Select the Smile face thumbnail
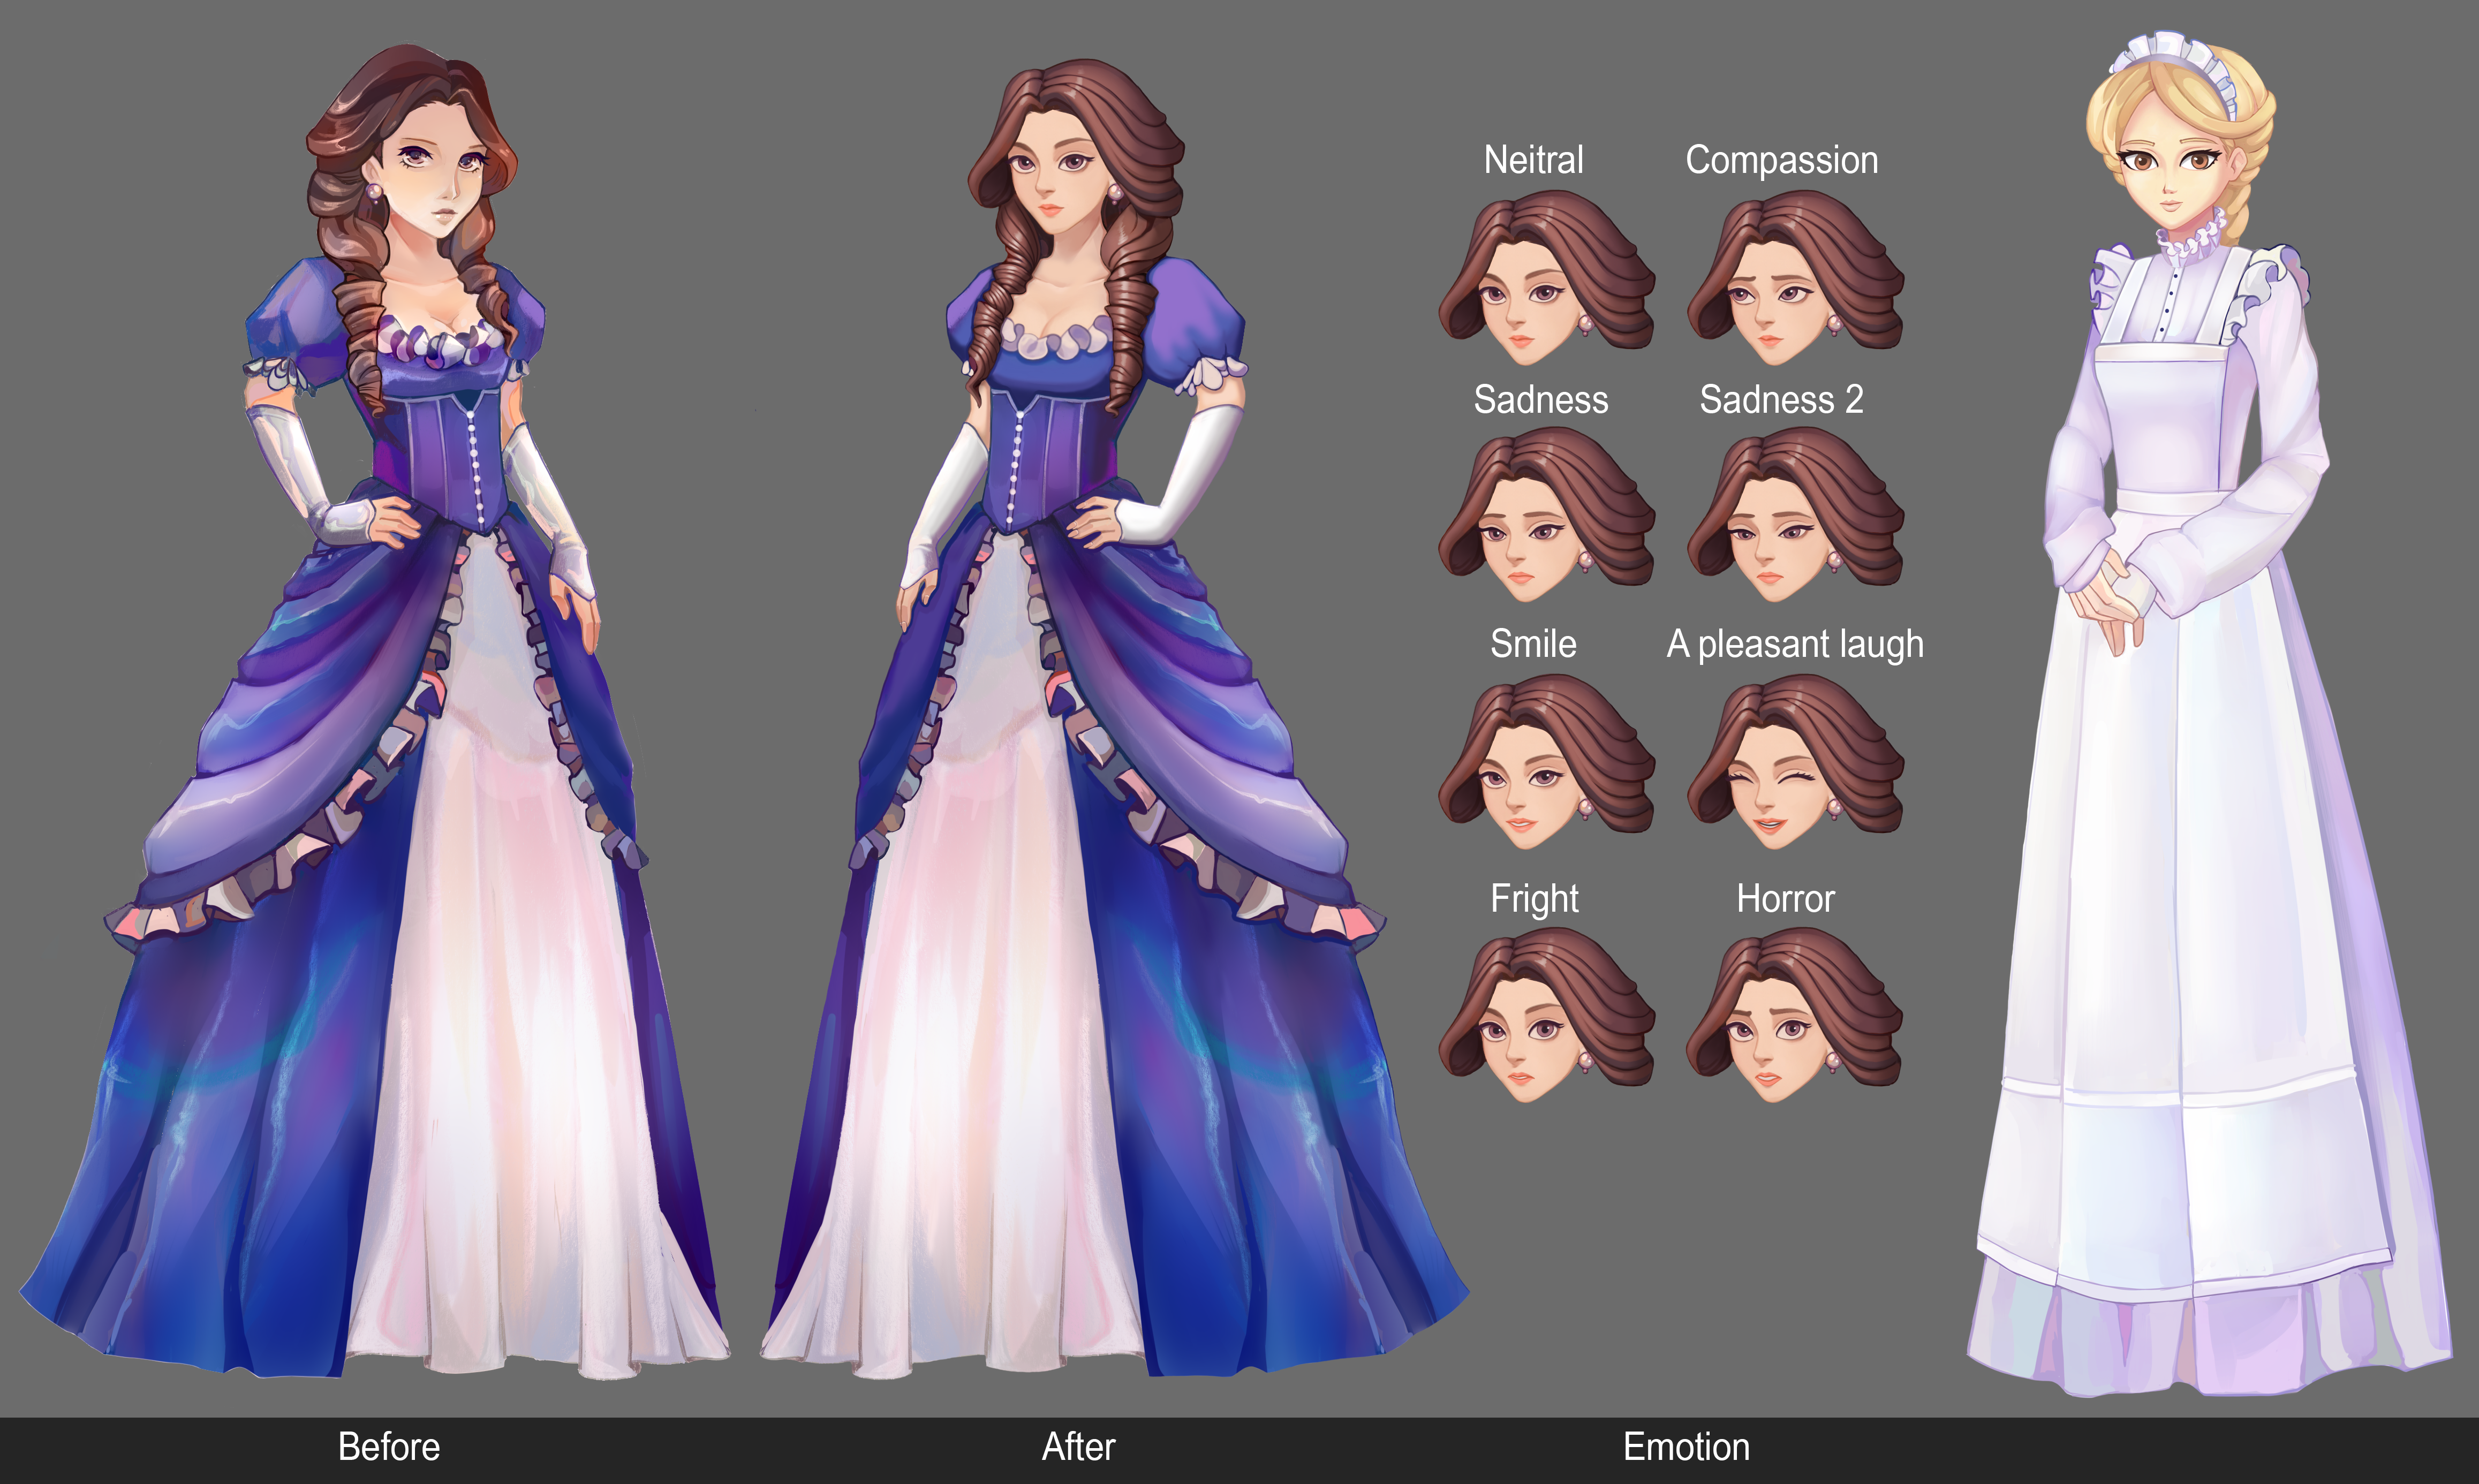Image resolution: width=2479 pixels, height=1484 pixels. coord(1546,762)
